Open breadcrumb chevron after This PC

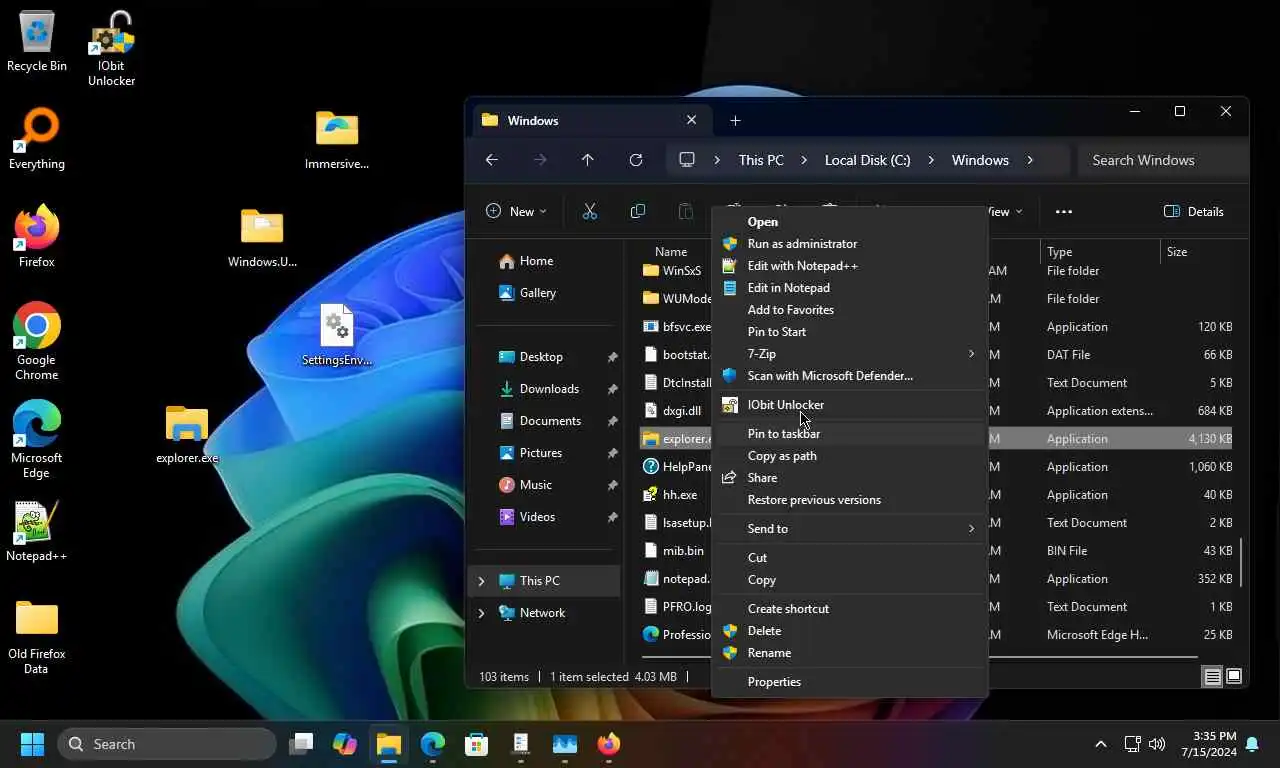tap(804, 160)
